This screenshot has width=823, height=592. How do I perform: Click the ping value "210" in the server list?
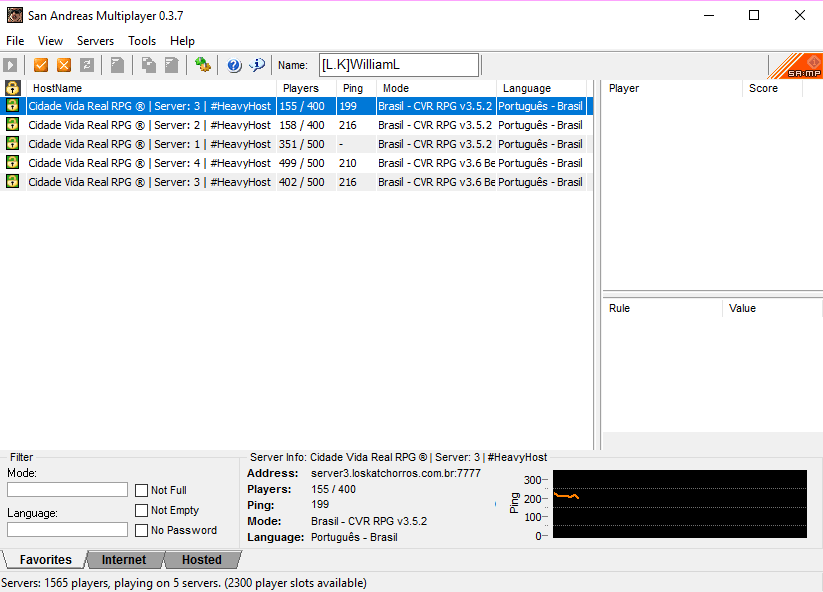347,163
